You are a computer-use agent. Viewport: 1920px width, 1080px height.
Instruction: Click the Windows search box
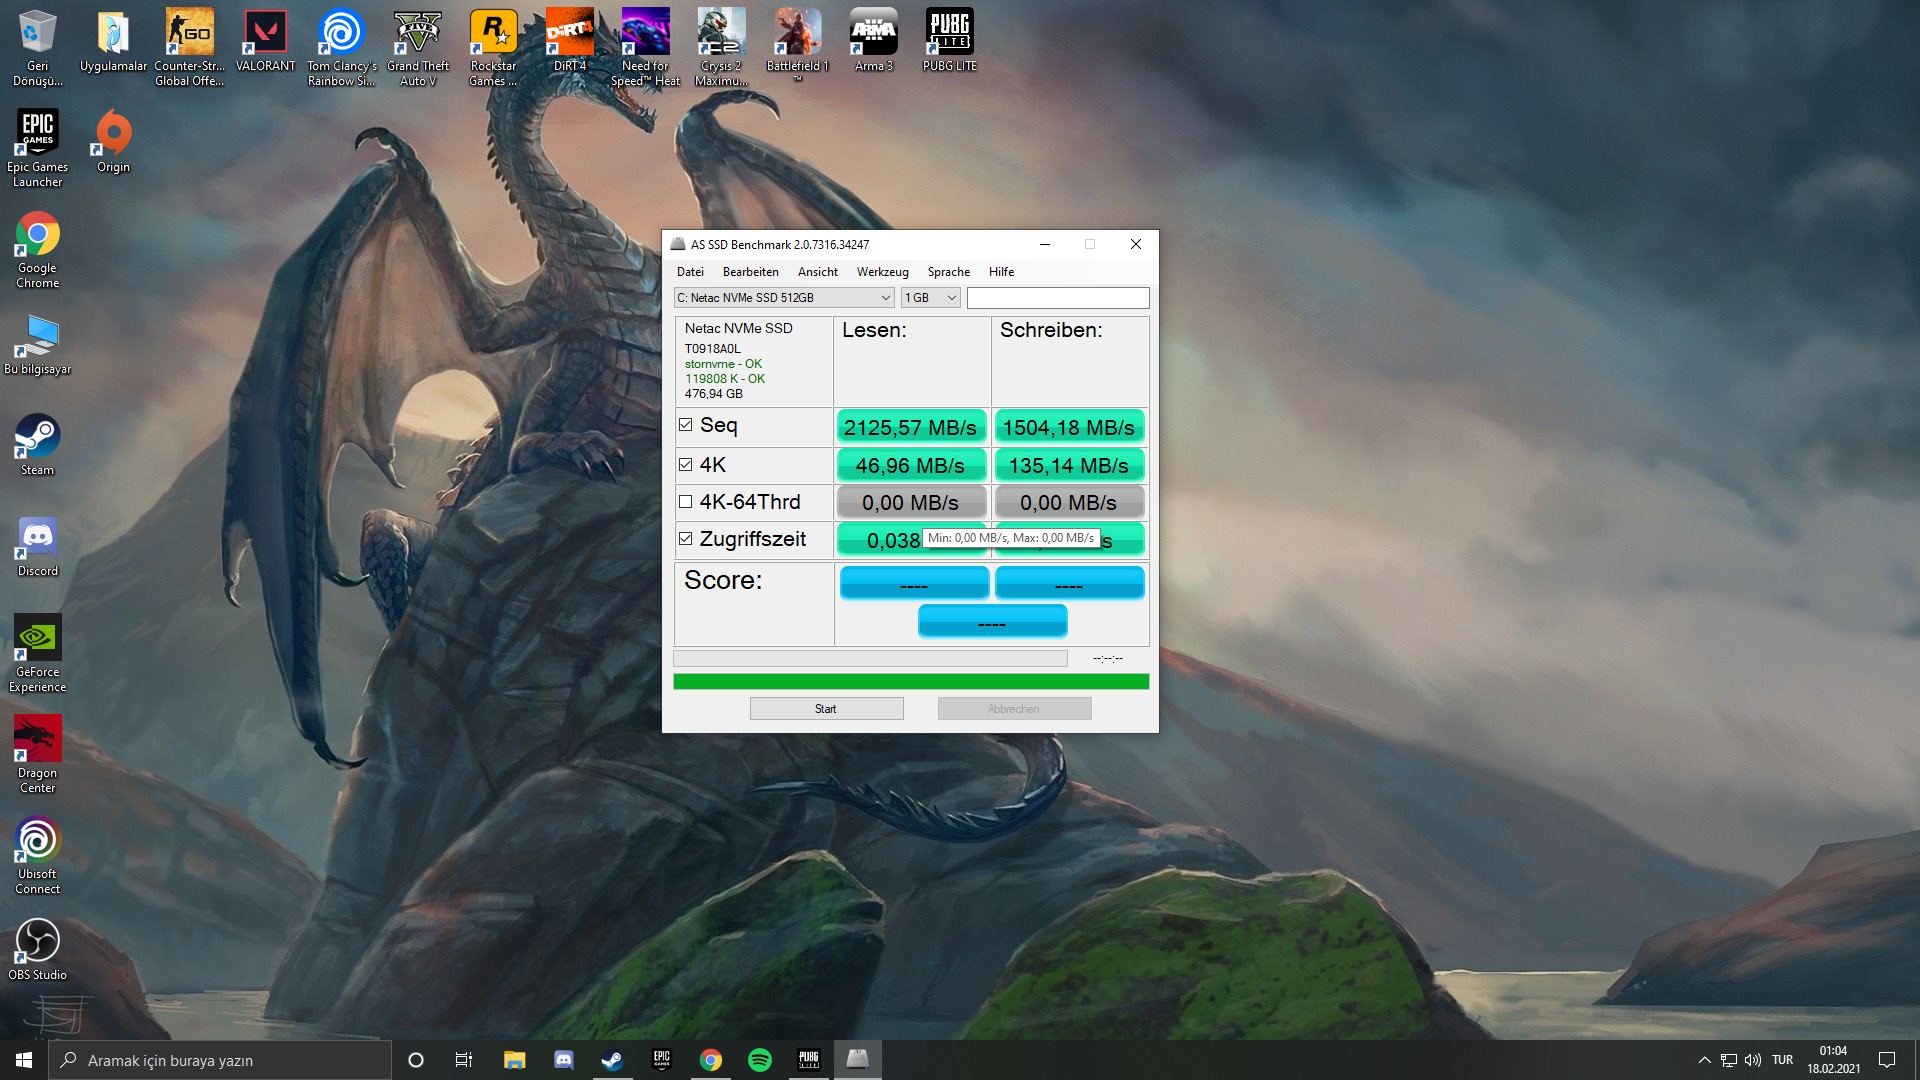pos(220,1060)
